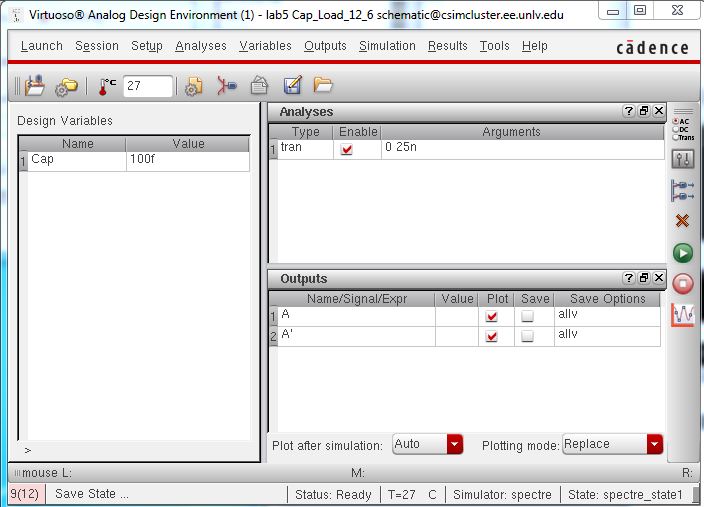Select the AC analysis radio button

point(675,121)
